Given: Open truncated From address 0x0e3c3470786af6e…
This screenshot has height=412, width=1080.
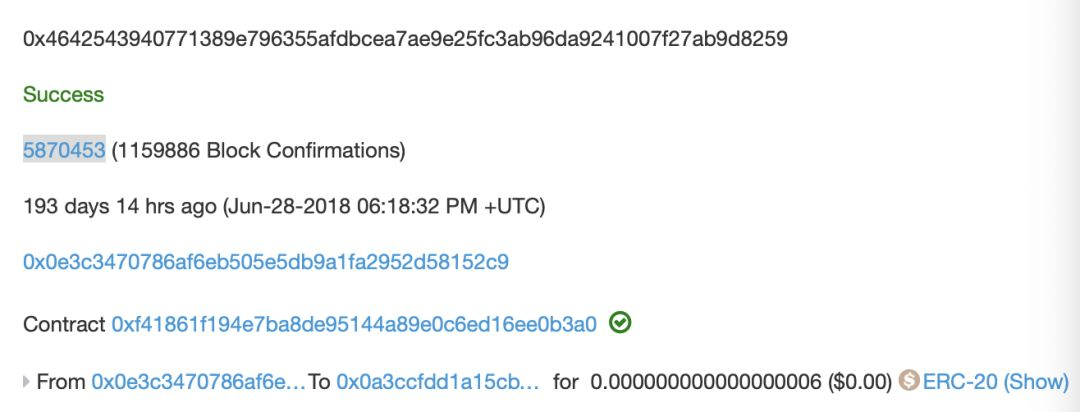Looking at the screenshot, I should click(198, 381).
